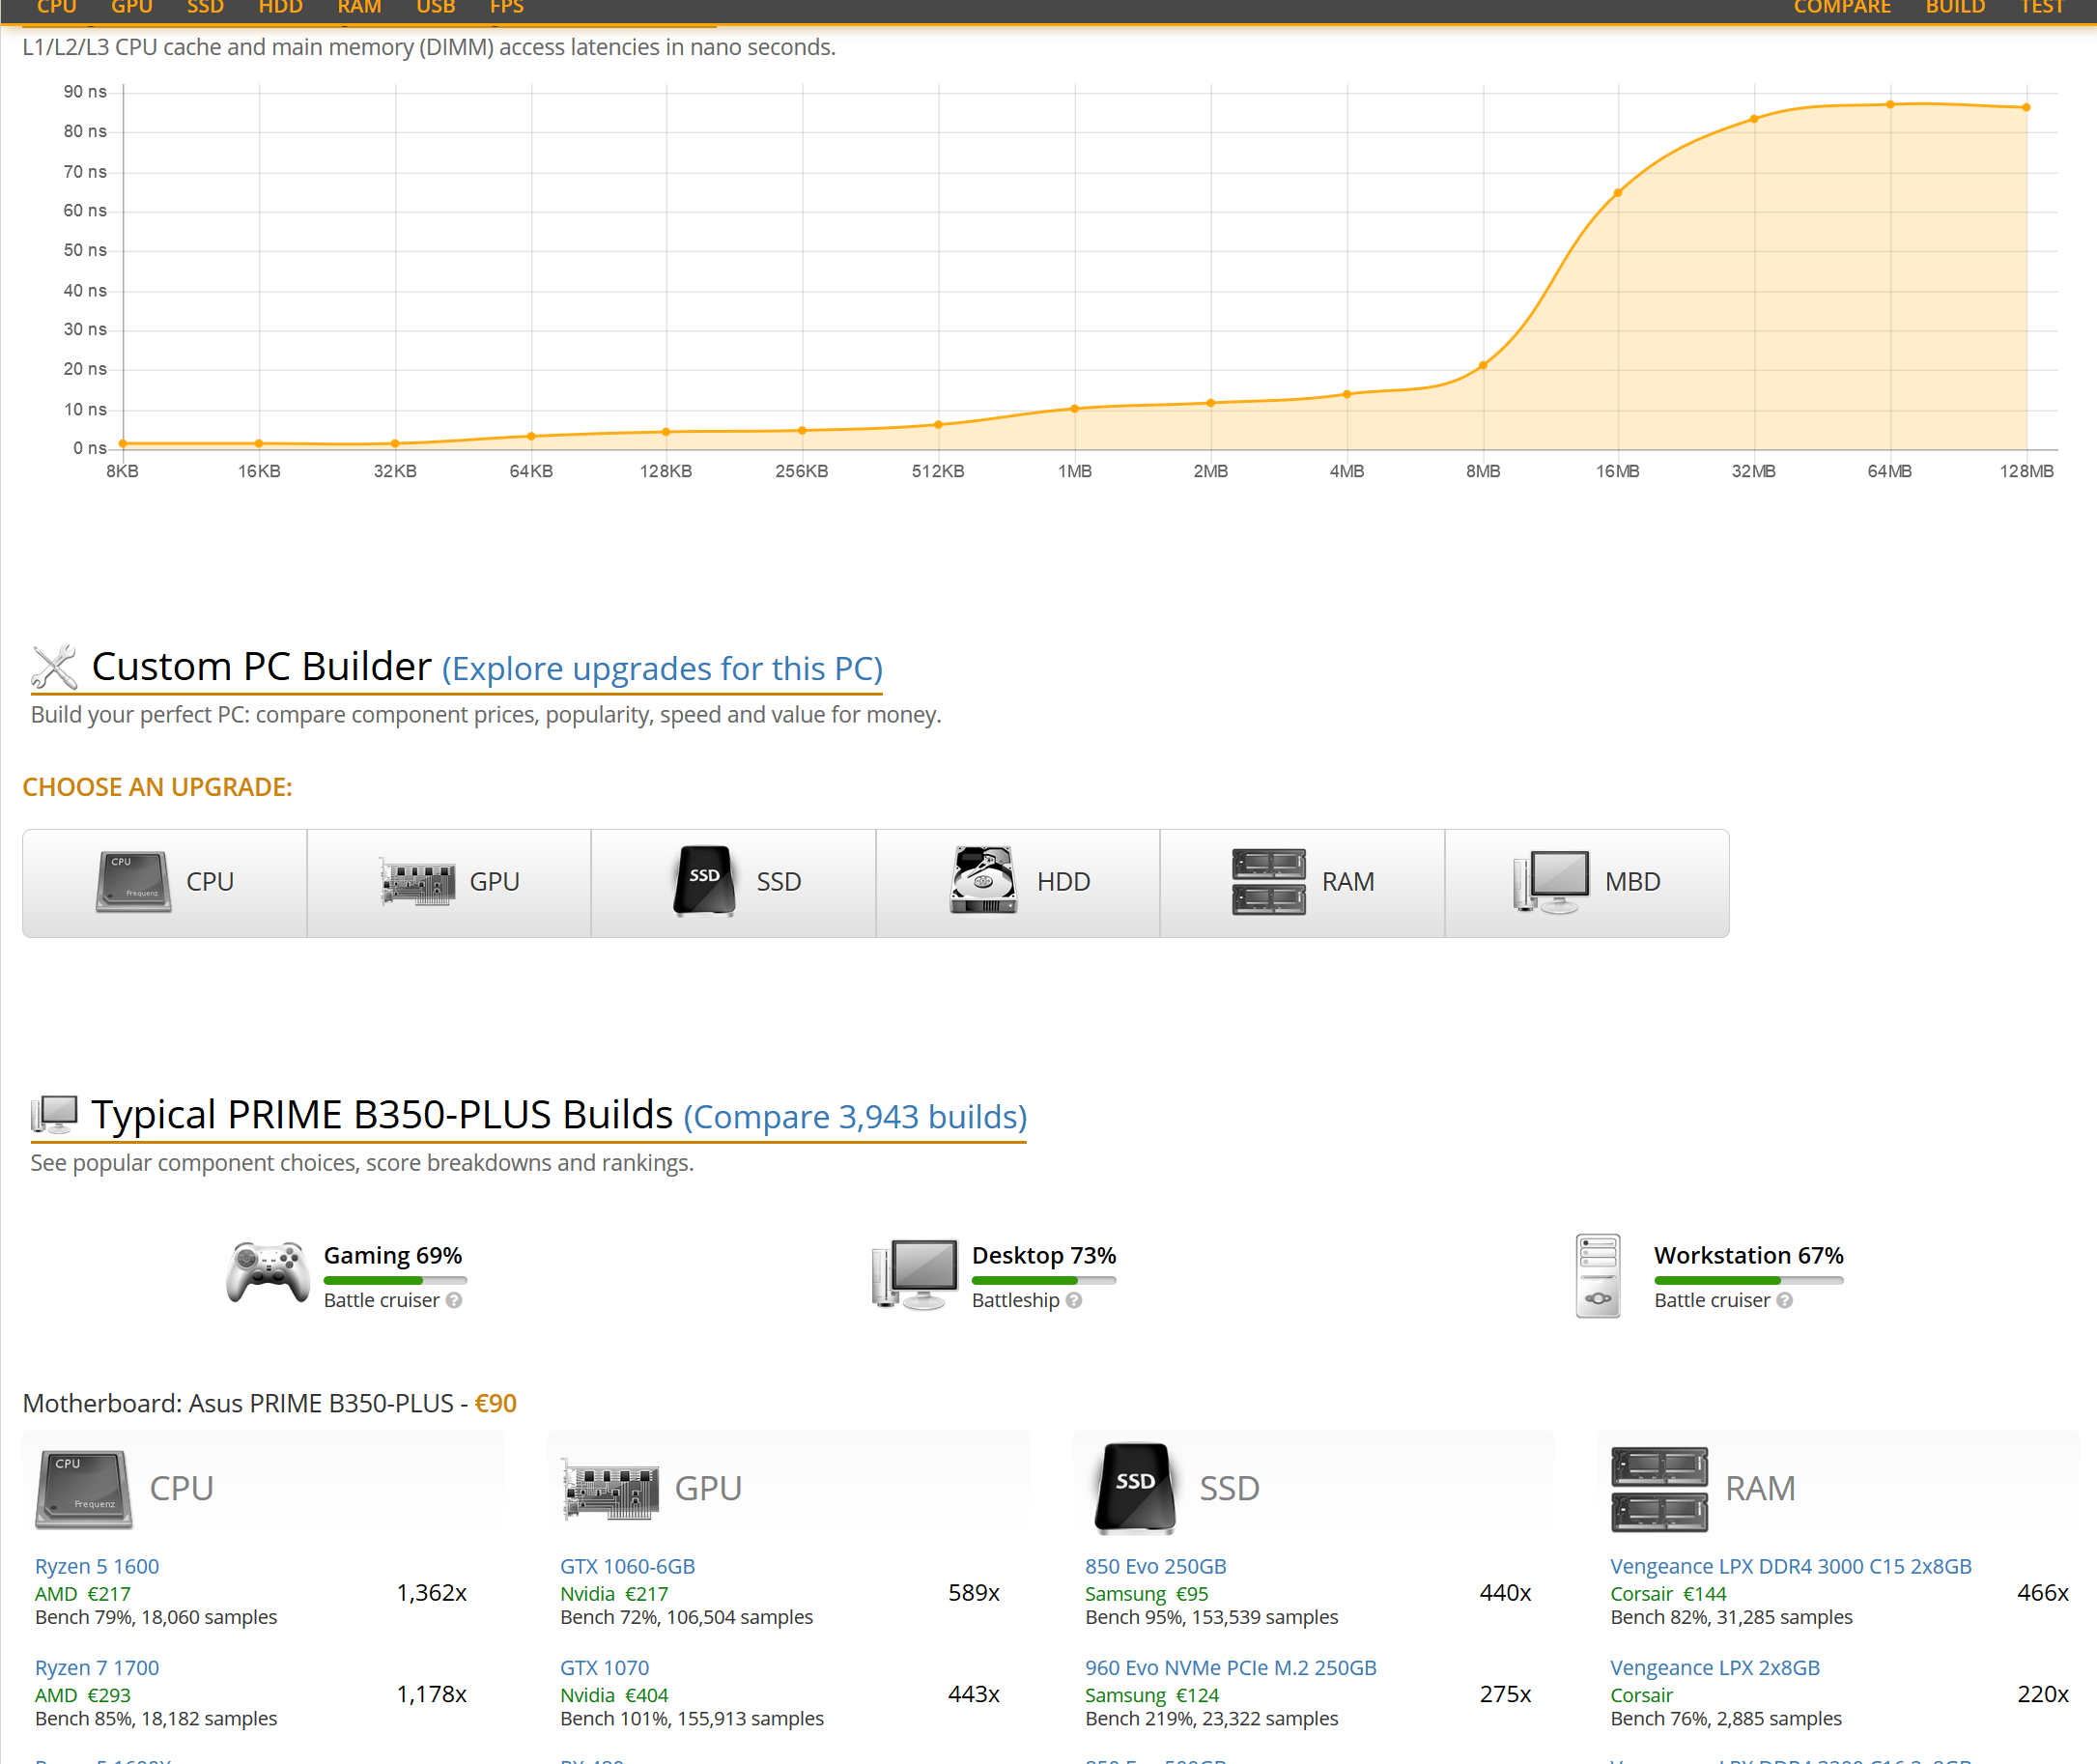Open Compare 3,943 builds link

point(855,1116)
